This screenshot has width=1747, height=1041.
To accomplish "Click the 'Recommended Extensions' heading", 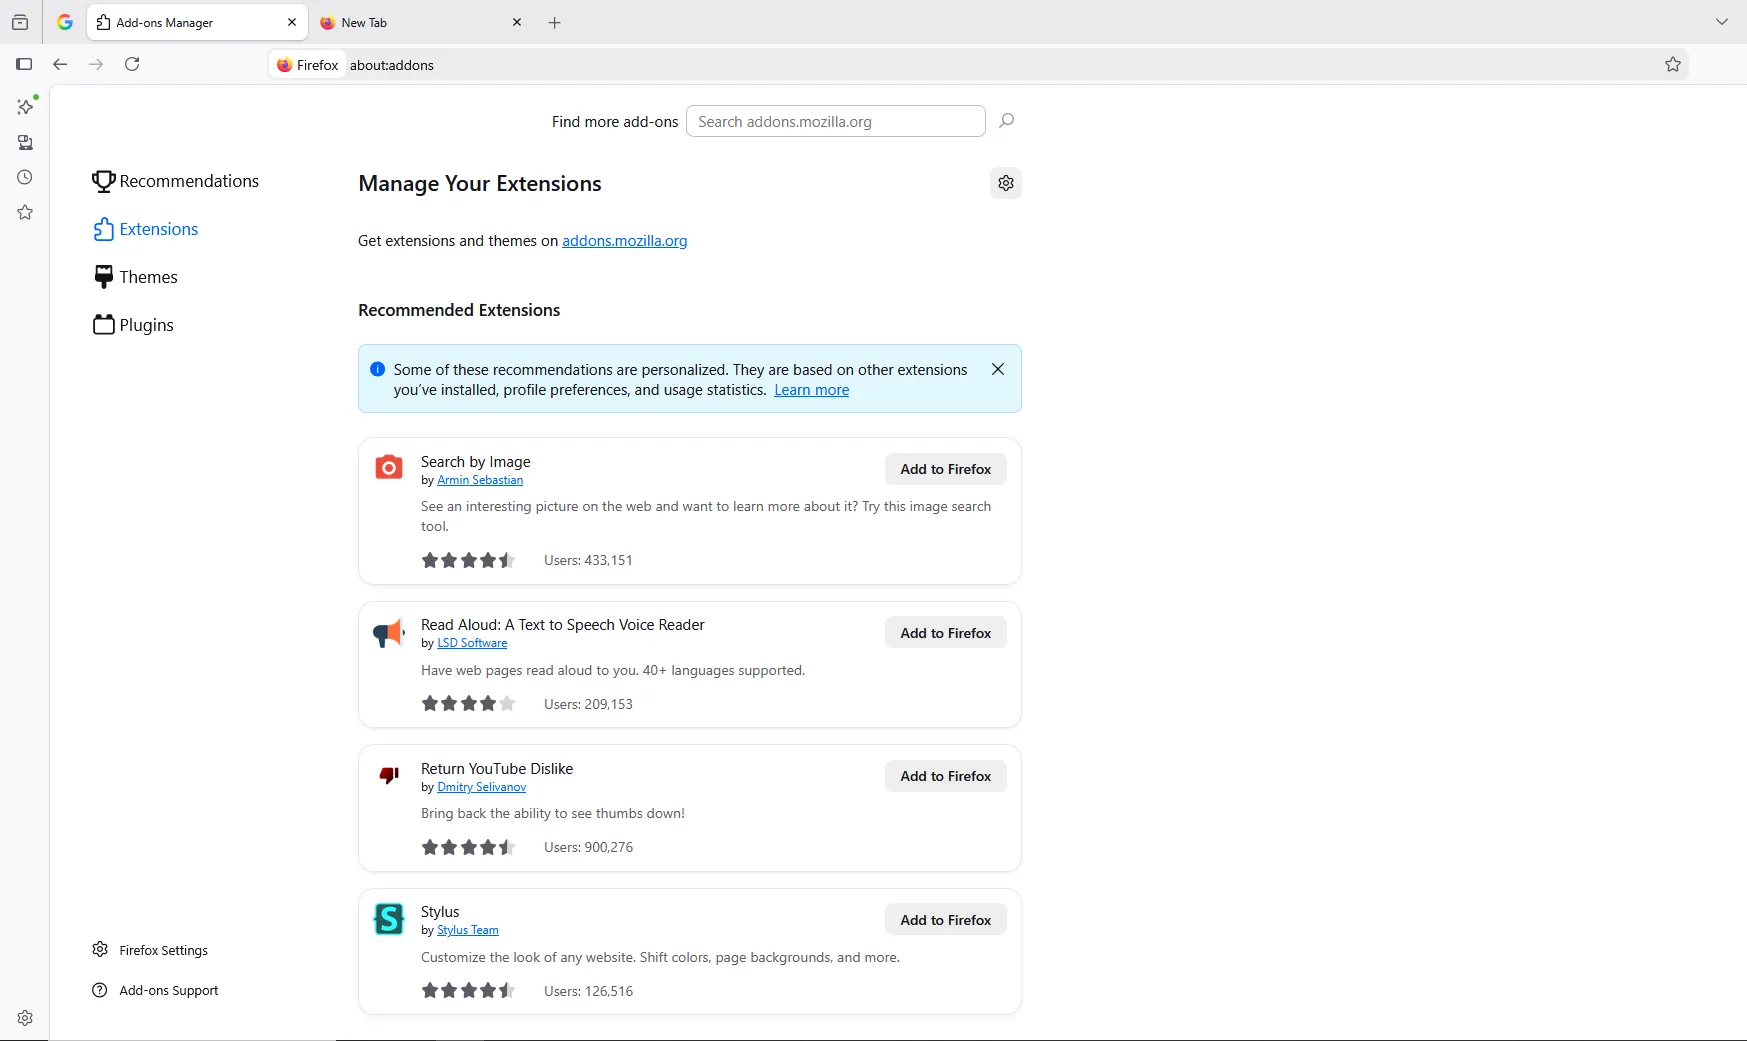I will [x=459, y=310].
